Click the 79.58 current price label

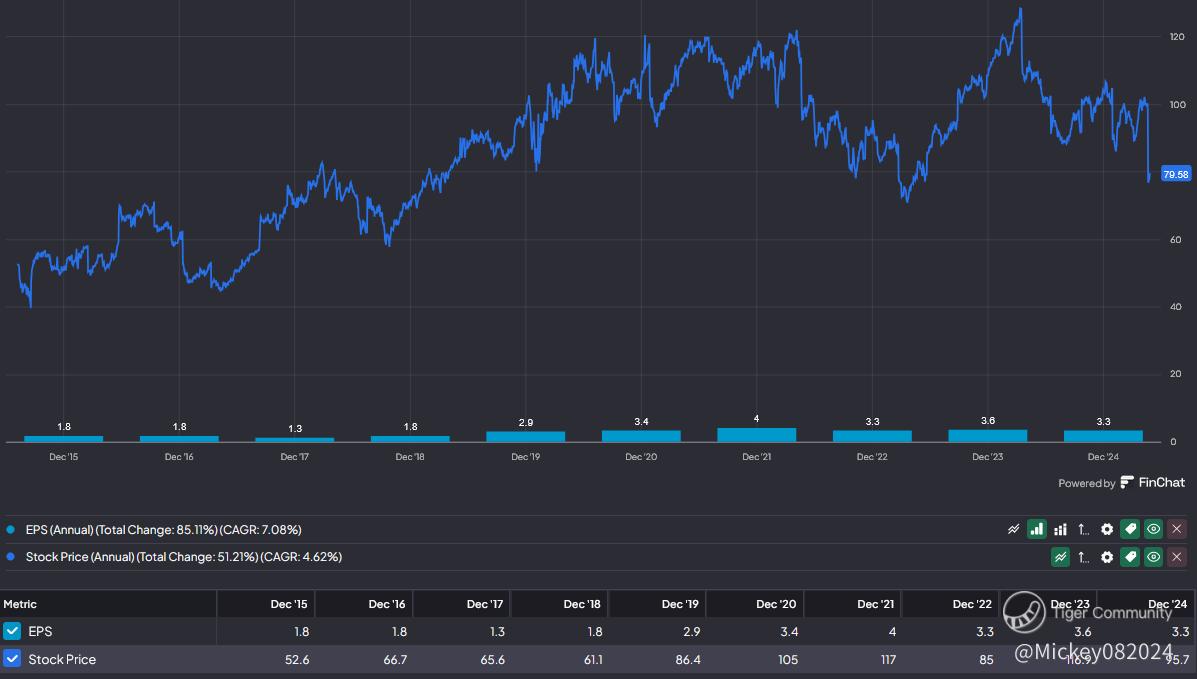point(1176,174)
